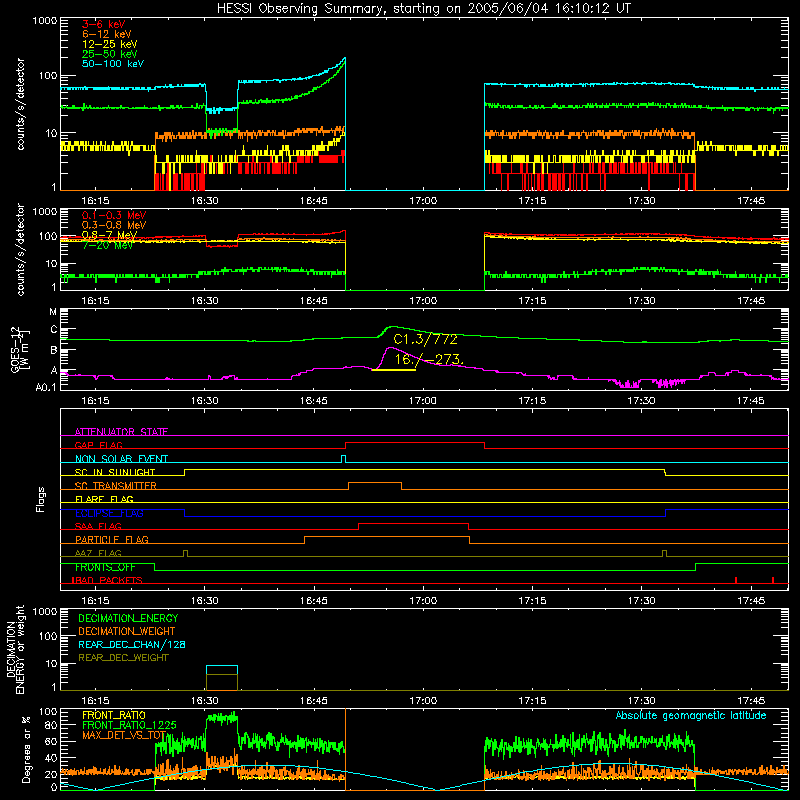Click the MAX_DET_VS_TOT legend entry

tap(124, 735)
